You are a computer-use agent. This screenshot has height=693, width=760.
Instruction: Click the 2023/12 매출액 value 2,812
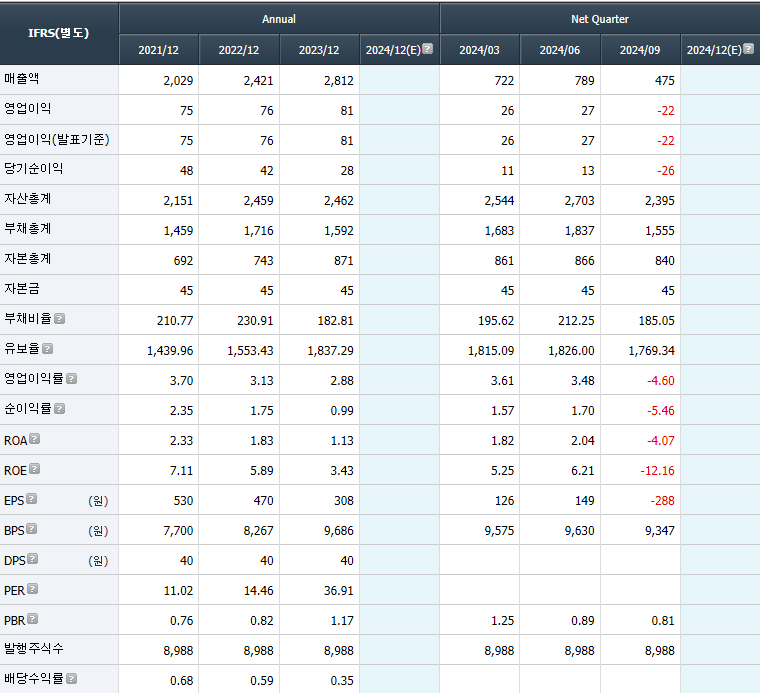pos(338,80)
